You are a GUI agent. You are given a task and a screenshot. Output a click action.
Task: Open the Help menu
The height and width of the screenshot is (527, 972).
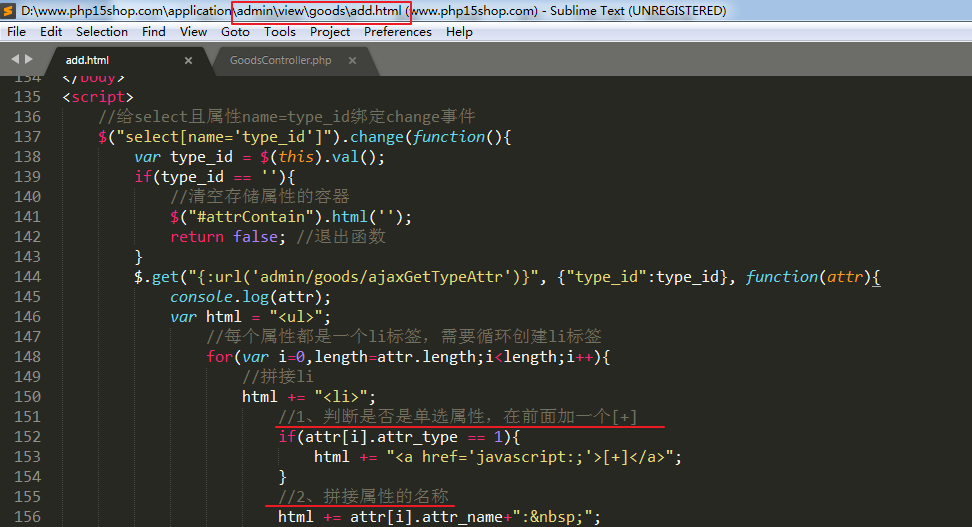pyautogui.click(x=459, y=32)
